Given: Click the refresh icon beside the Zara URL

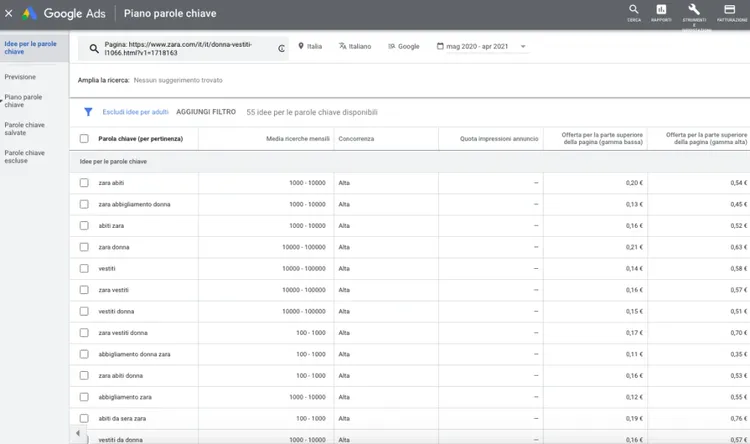Looking at the screenshot, I should [281, 48].
